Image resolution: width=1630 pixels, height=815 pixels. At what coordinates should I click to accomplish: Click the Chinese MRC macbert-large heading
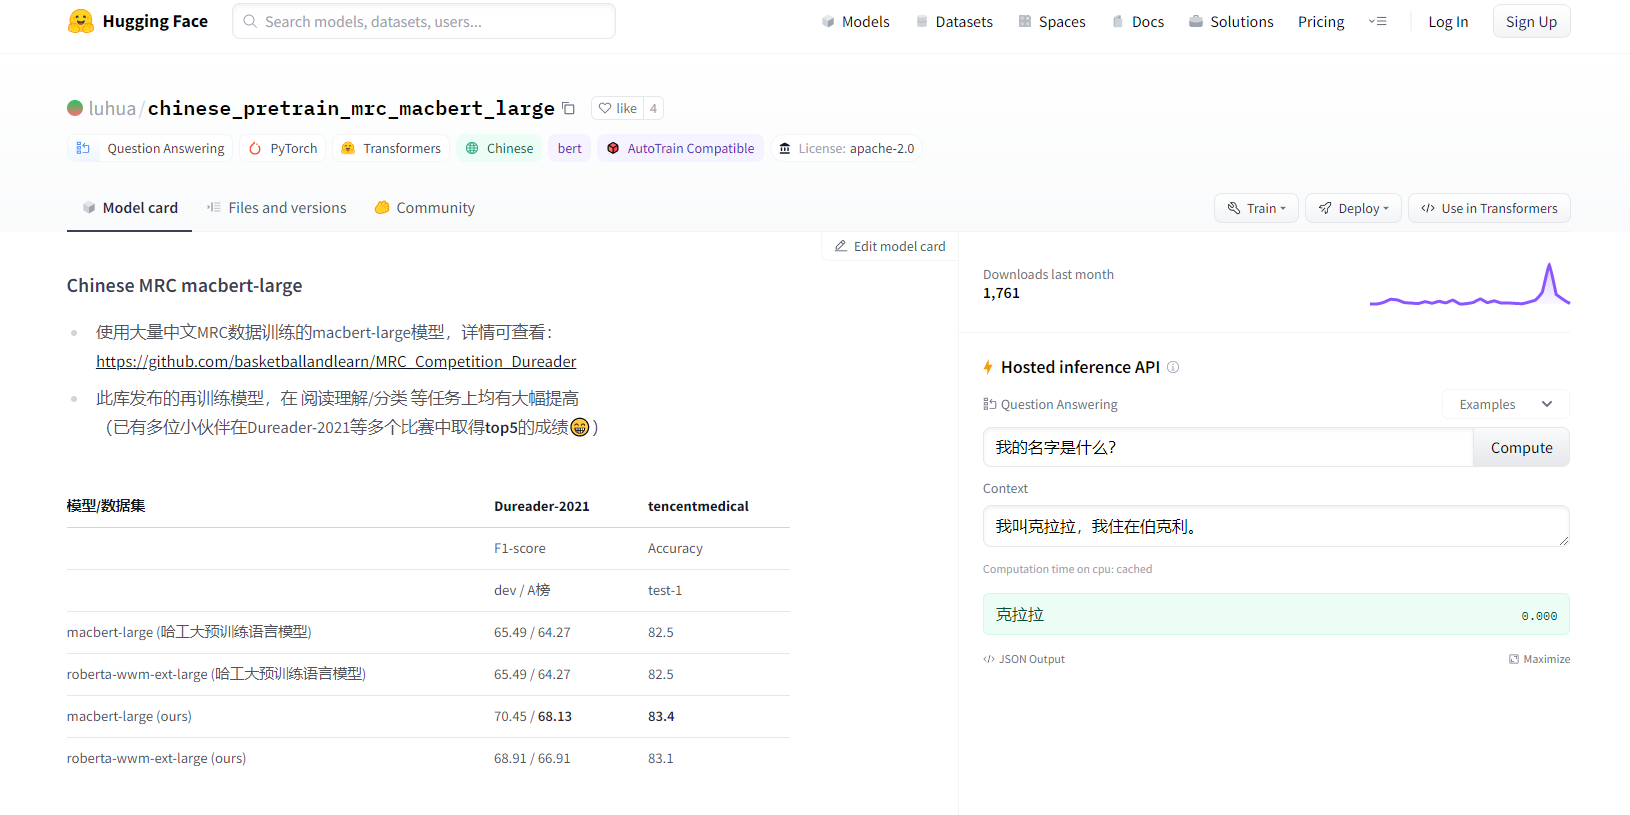coord(184,285)
